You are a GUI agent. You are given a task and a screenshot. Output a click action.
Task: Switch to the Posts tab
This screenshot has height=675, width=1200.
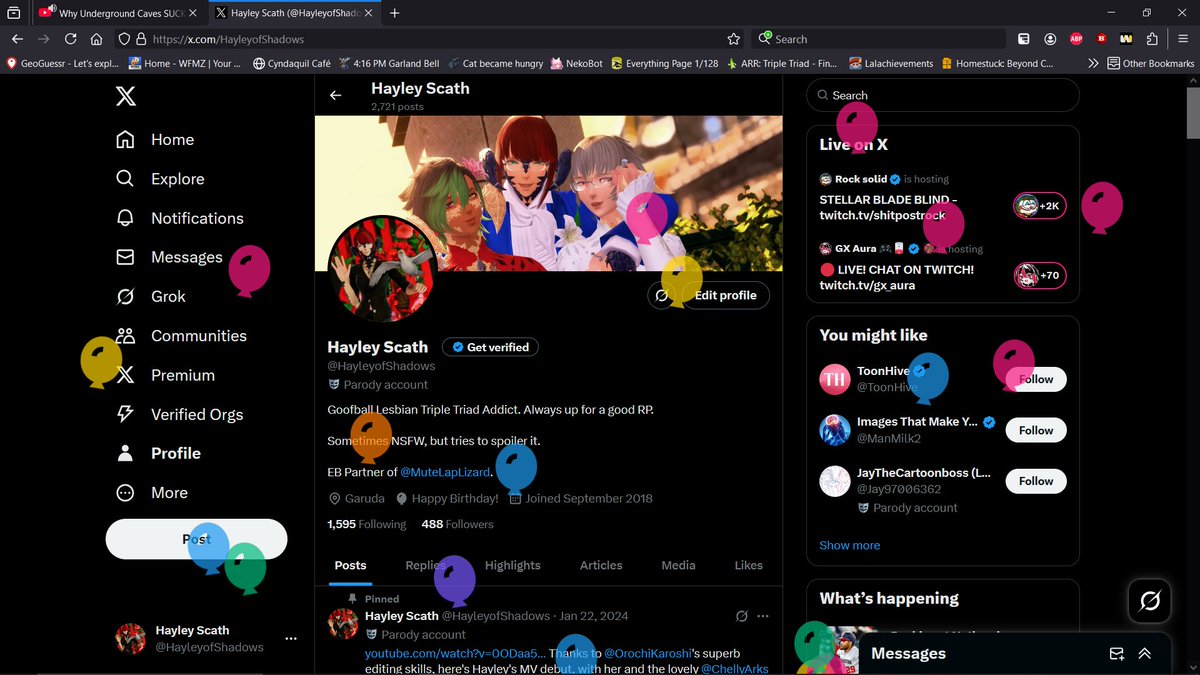350,565
